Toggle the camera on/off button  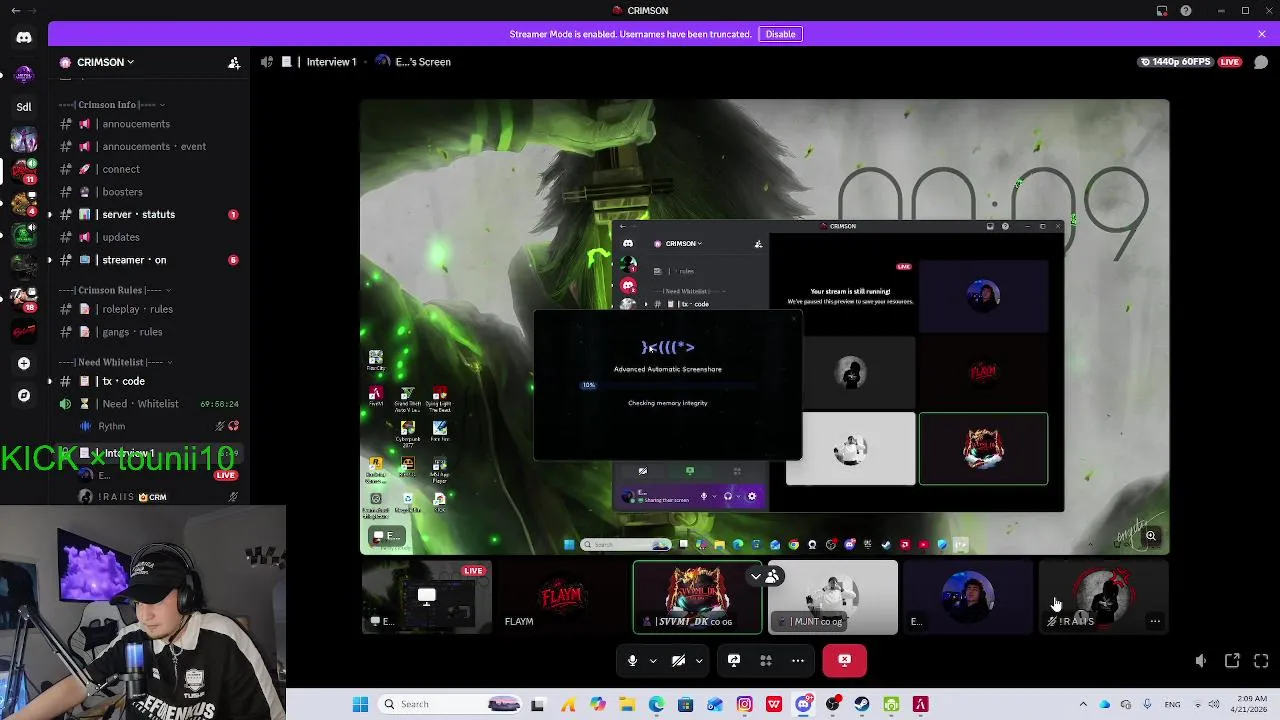[678, 660]
